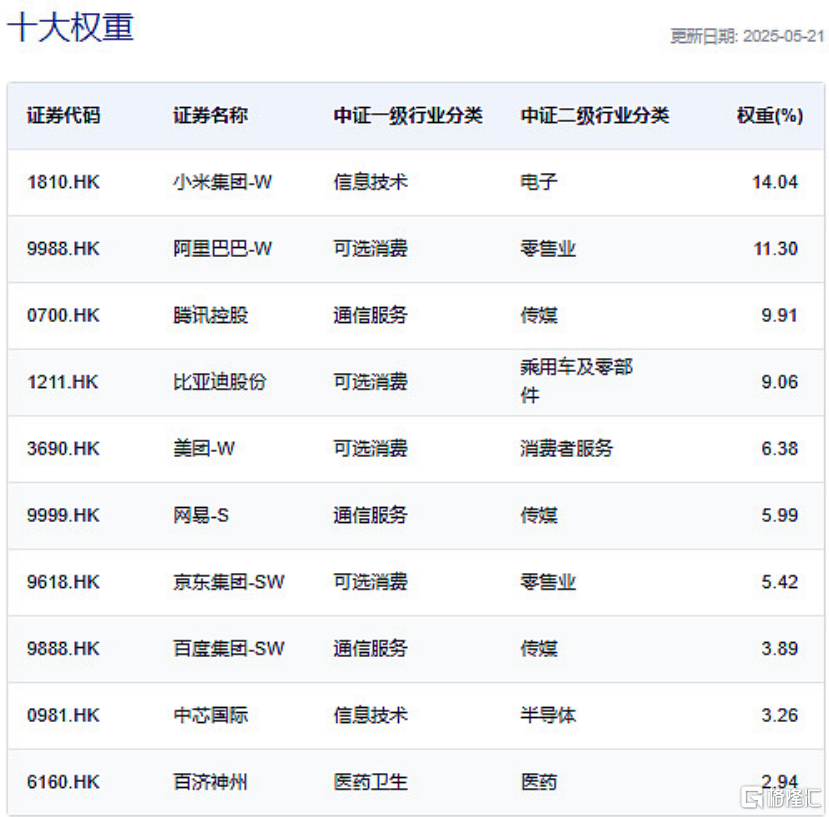Viewport: 829px width, 817px height.
Task: Click 零售业 in the 阿里巴巴 row
Action: [x=548, y=249]
